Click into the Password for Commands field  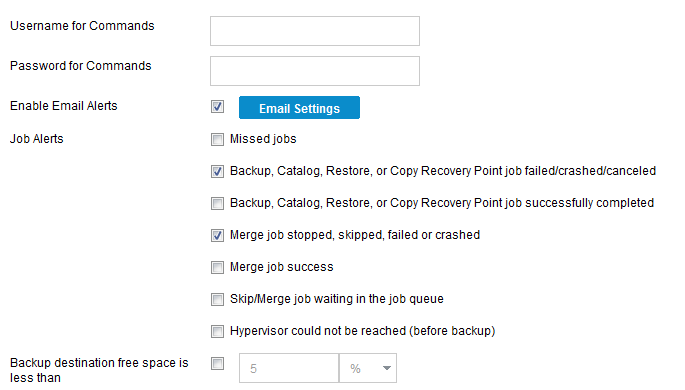coord(315,71)
